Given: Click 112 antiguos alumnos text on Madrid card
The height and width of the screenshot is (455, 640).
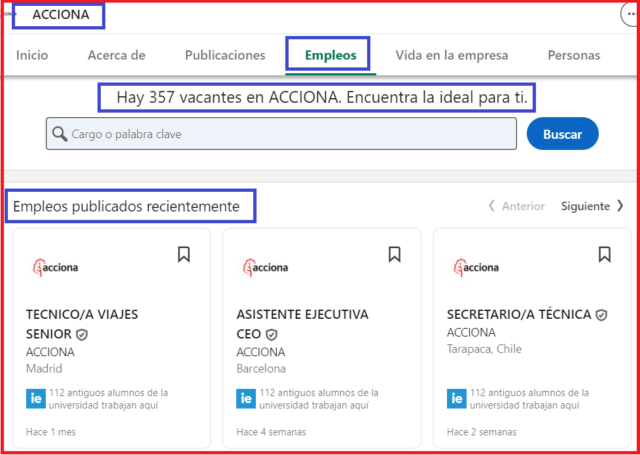Looking at the screenshot, I should pos(109,399).
